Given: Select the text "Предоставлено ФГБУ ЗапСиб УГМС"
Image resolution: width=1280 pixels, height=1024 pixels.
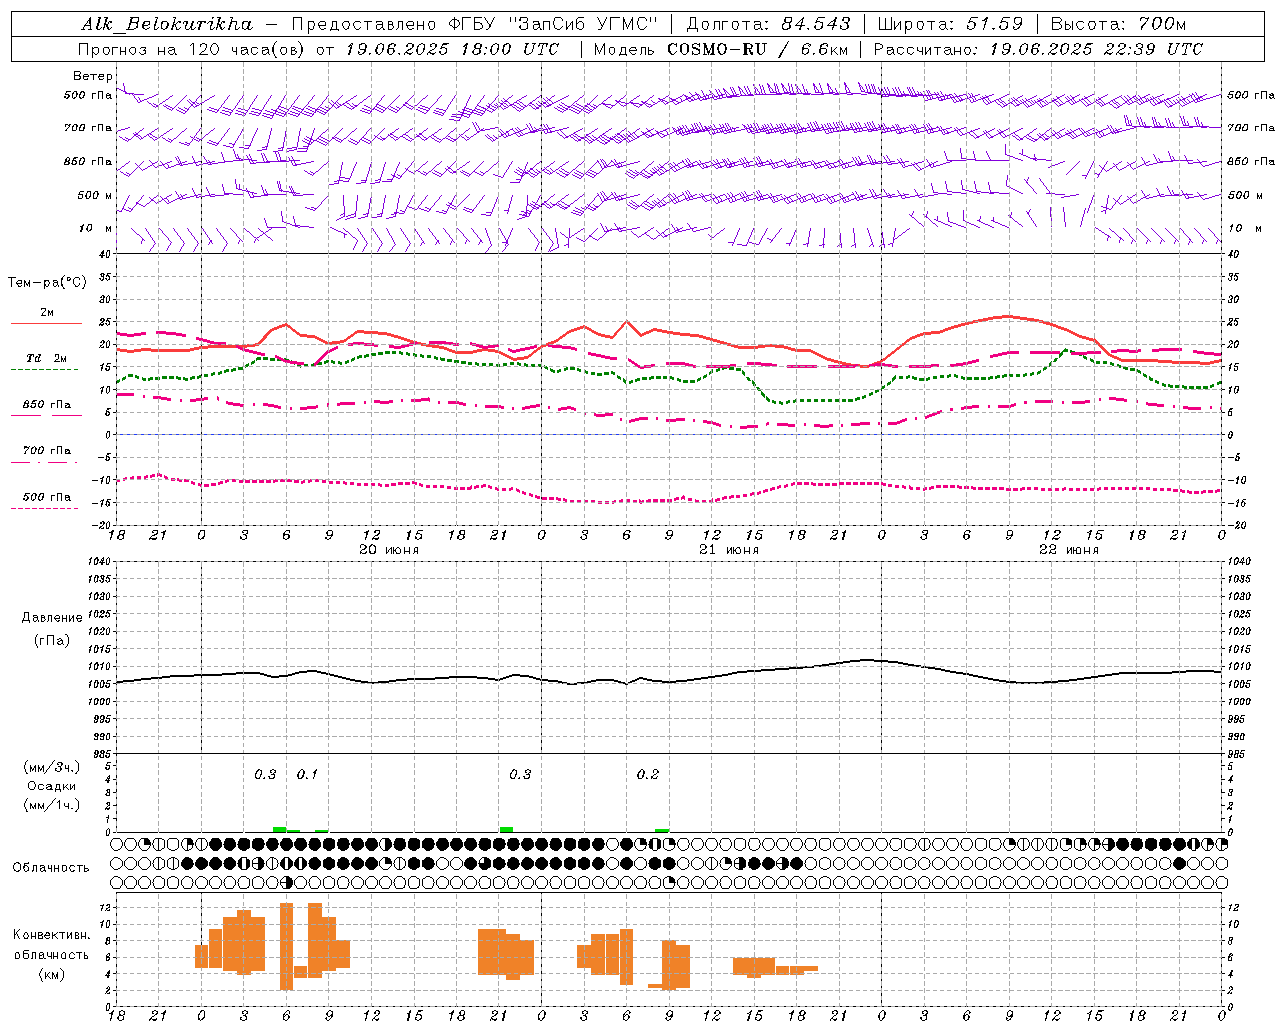Looking at the screenshot, I should pyautogui.click(x=474, y=24).
